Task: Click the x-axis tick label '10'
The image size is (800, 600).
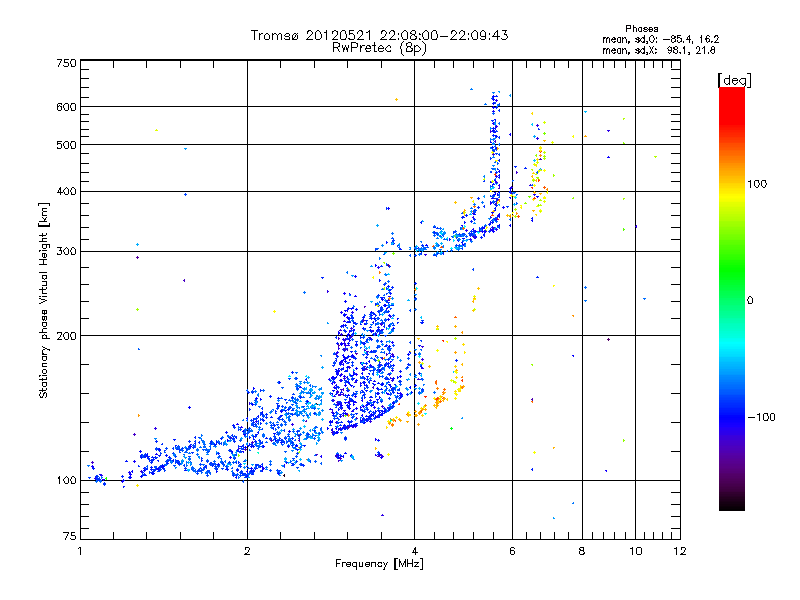Action: point(636,551)
